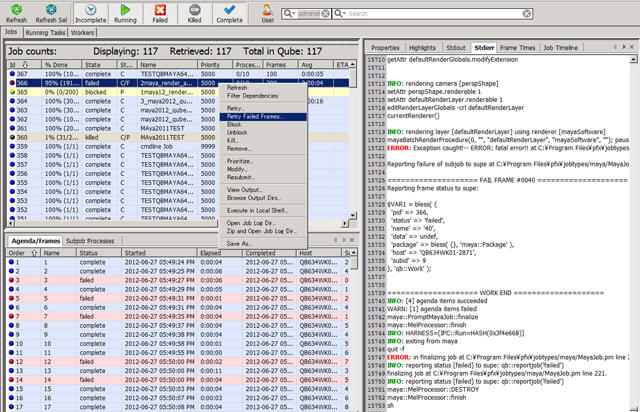Image resolution: width=640 pixels, height=412 pixels.
Task: Open the Properties tab
Action: tap(385, 48)
